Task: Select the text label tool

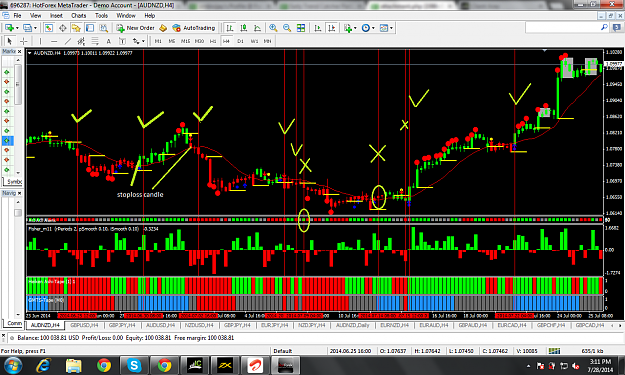Action: [x=122, y=41]
